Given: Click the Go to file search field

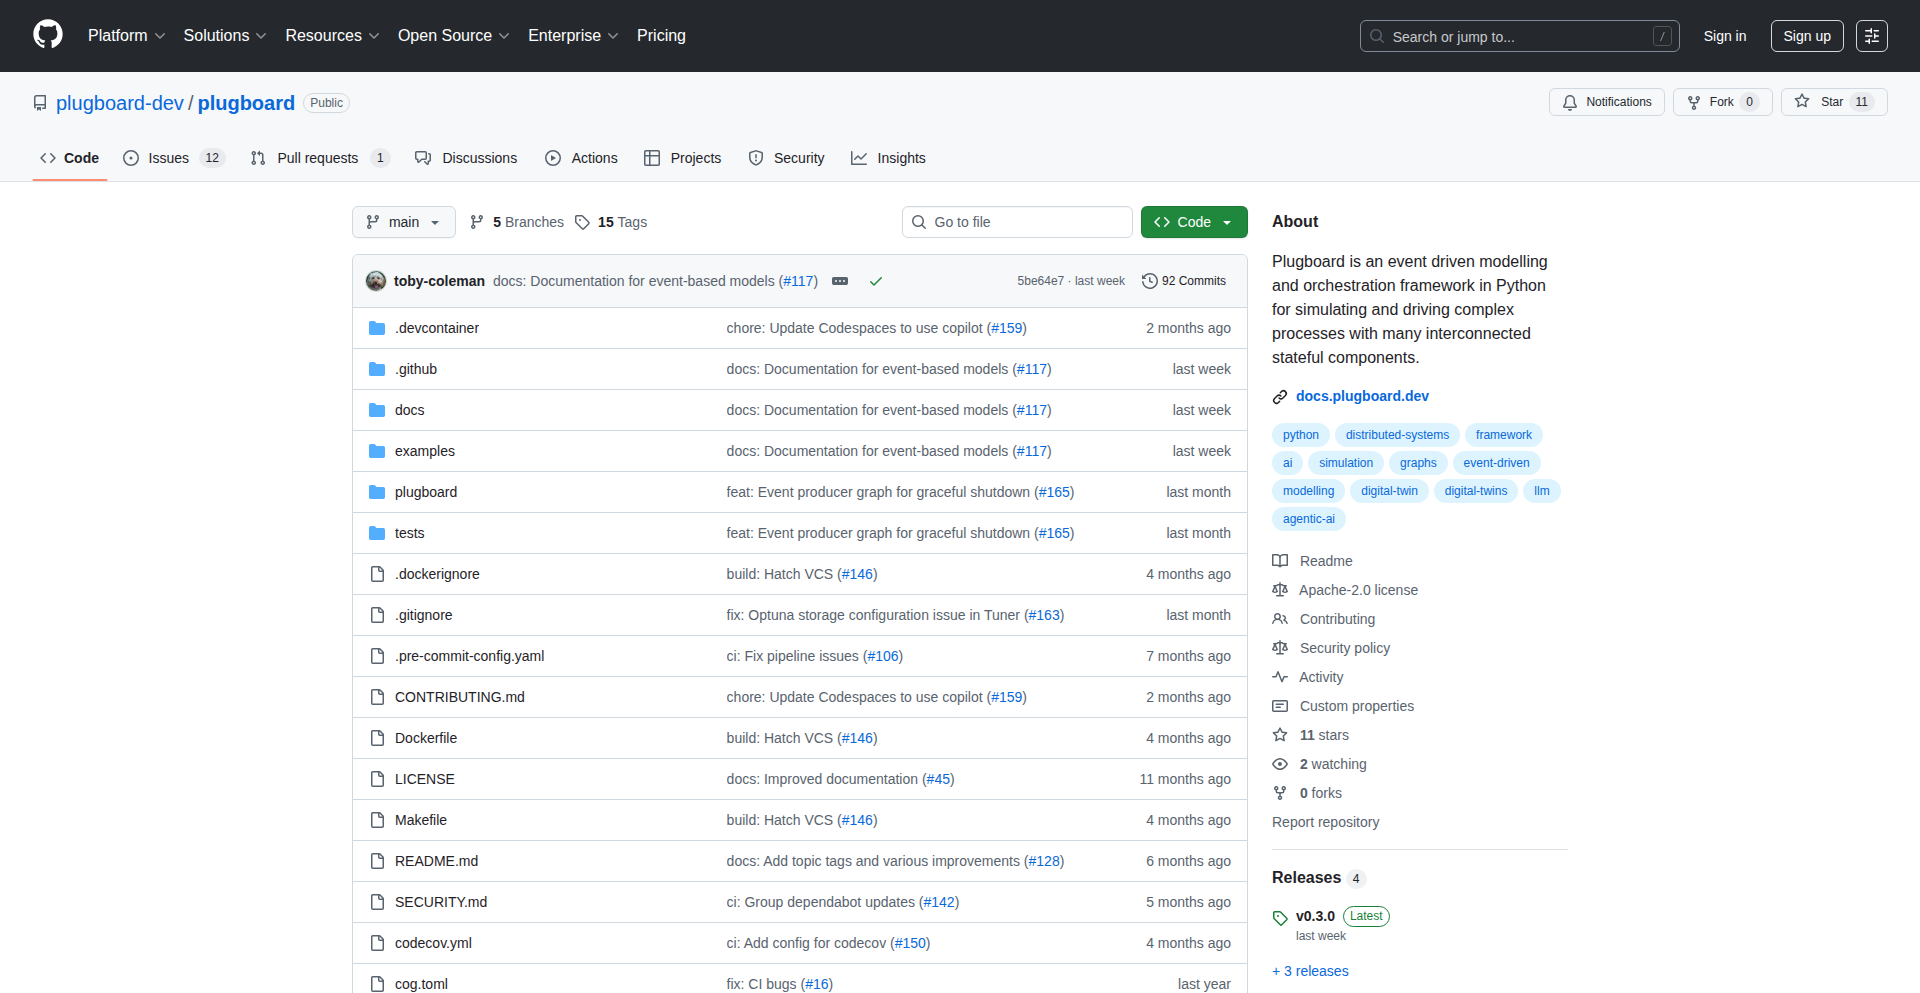Looking at the screenshot, I should (x=1017, y=222).
